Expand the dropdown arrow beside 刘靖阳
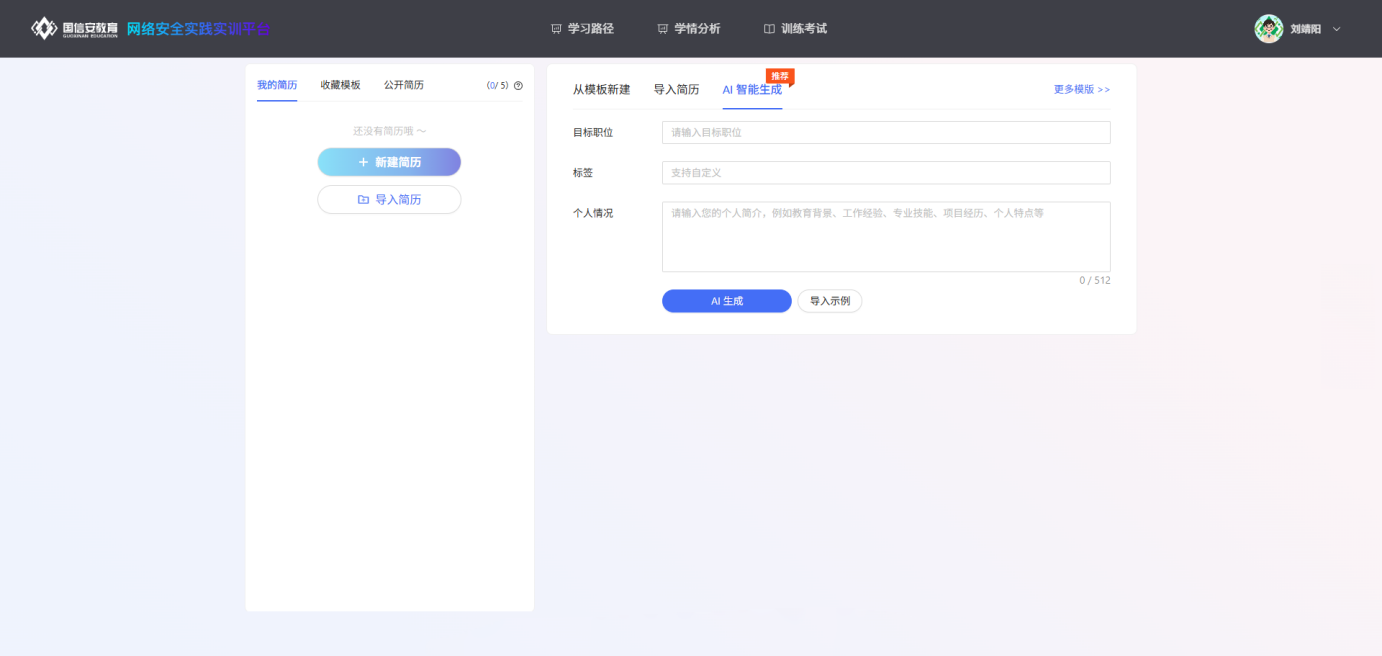Screen dimensions: 1382x656 pos(1337,29)
